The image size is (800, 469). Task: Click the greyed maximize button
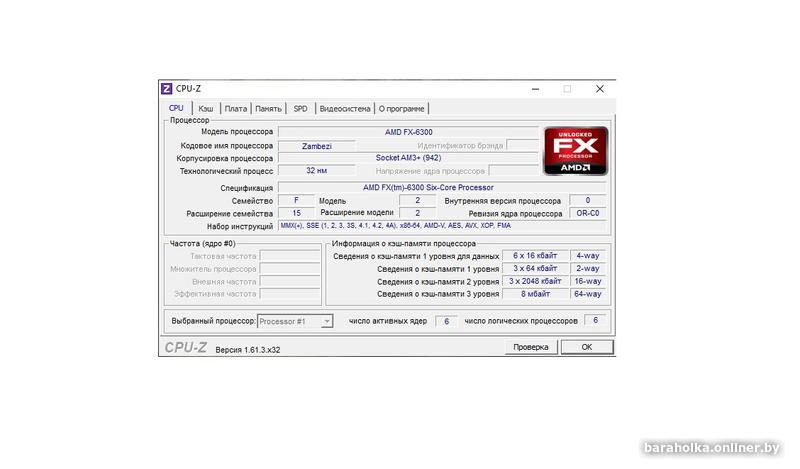pyautogui.click(x=567, y=89)
